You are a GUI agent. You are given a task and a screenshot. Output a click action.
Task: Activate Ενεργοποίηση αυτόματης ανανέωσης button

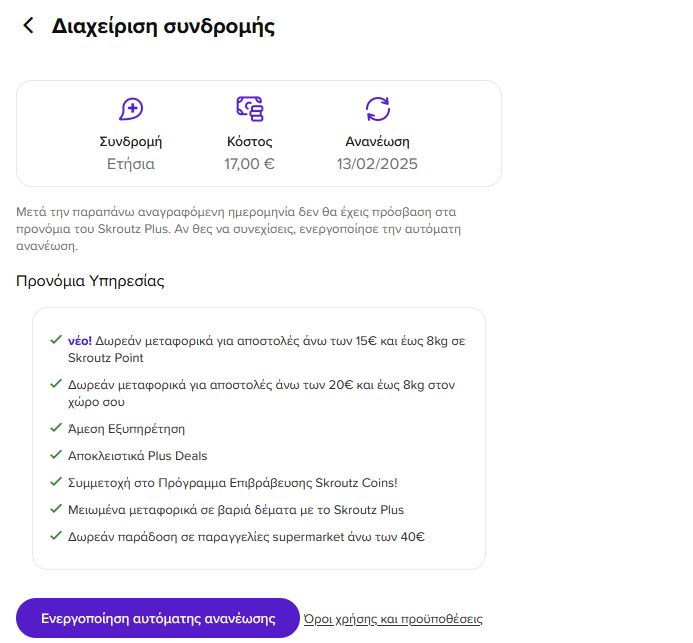(x=158, y=618)
